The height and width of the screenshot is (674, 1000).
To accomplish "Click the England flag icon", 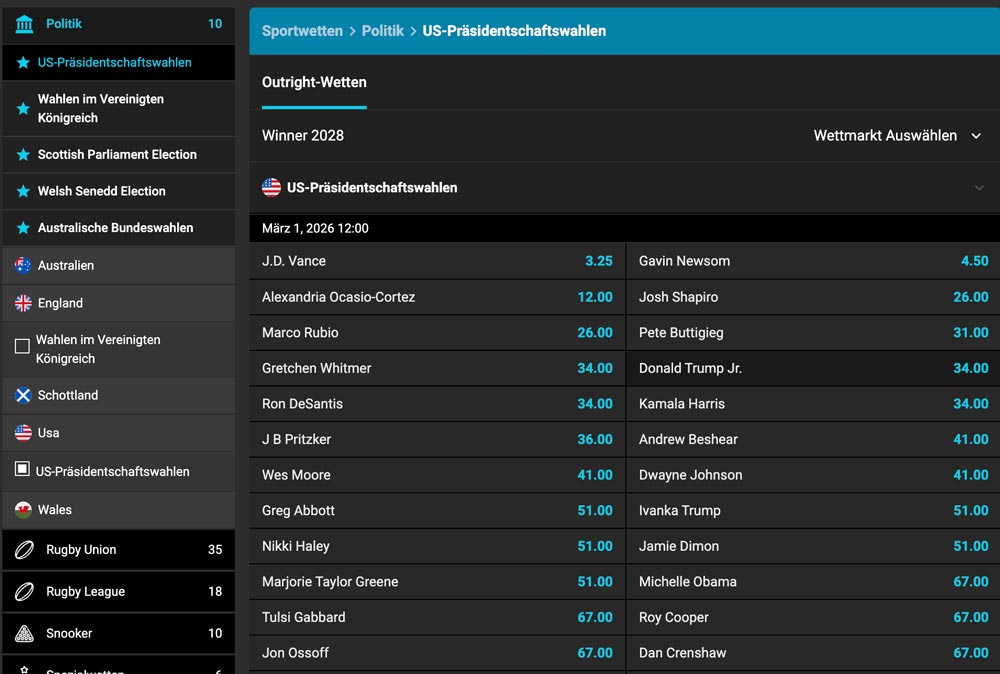I will click(23, 303).
